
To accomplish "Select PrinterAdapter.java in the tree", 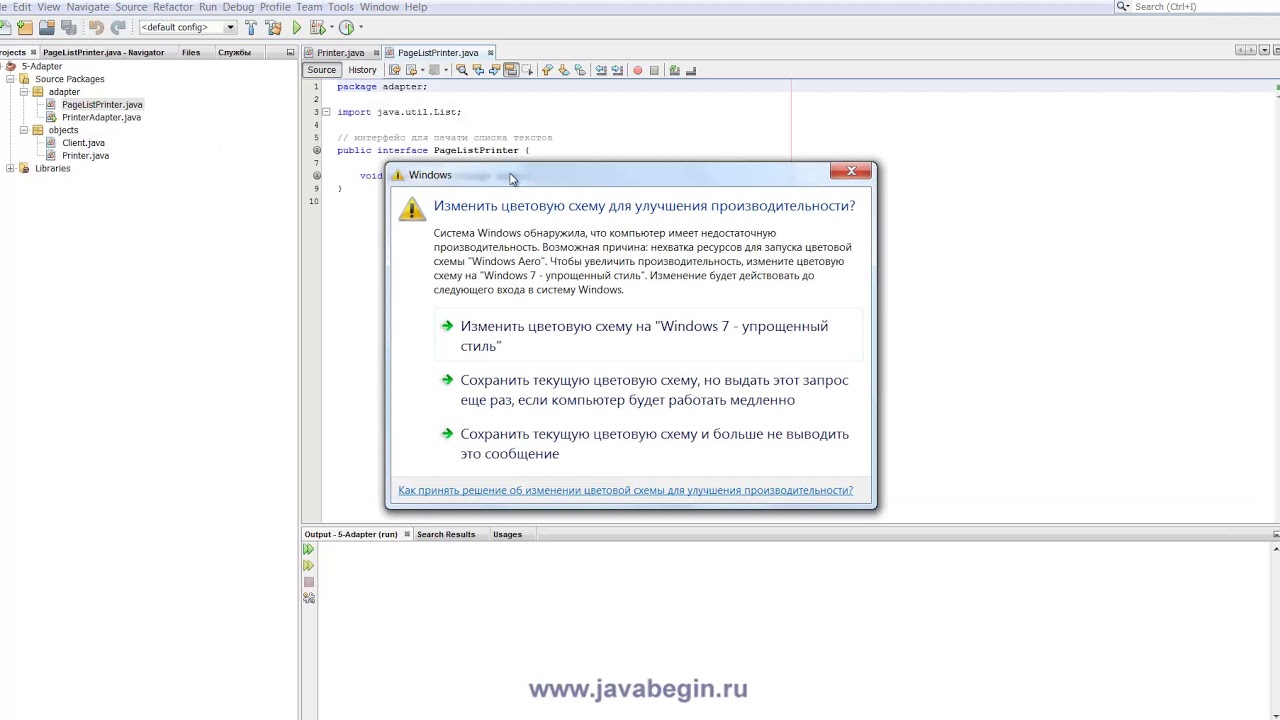I will tap(101, 117).
